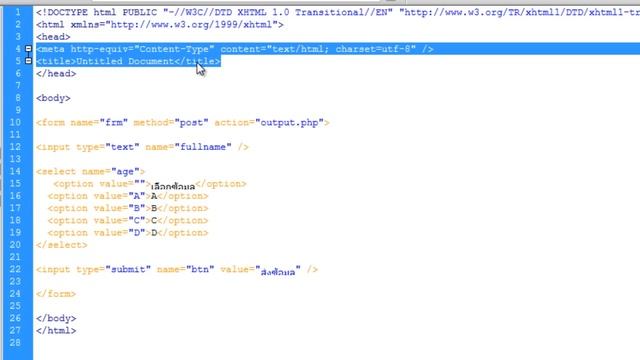This screenshot has width=640, height=360.
Task: Click the closing /head tag
Action: [56, 73]
